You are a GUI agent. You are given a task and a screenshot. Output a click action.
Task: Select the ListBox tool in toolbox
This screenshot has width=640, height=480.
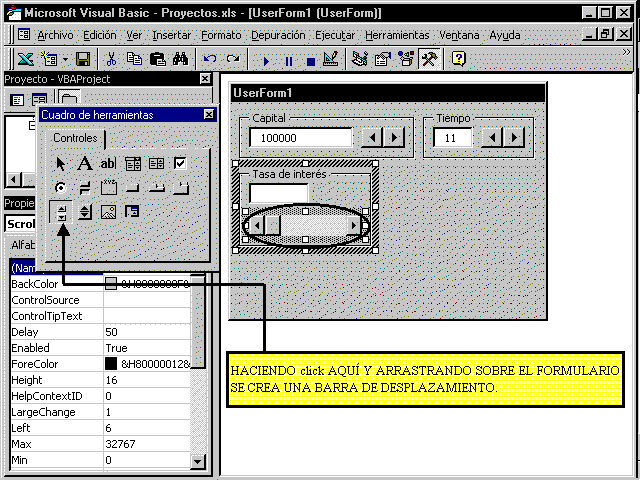(x=156, y=164)
